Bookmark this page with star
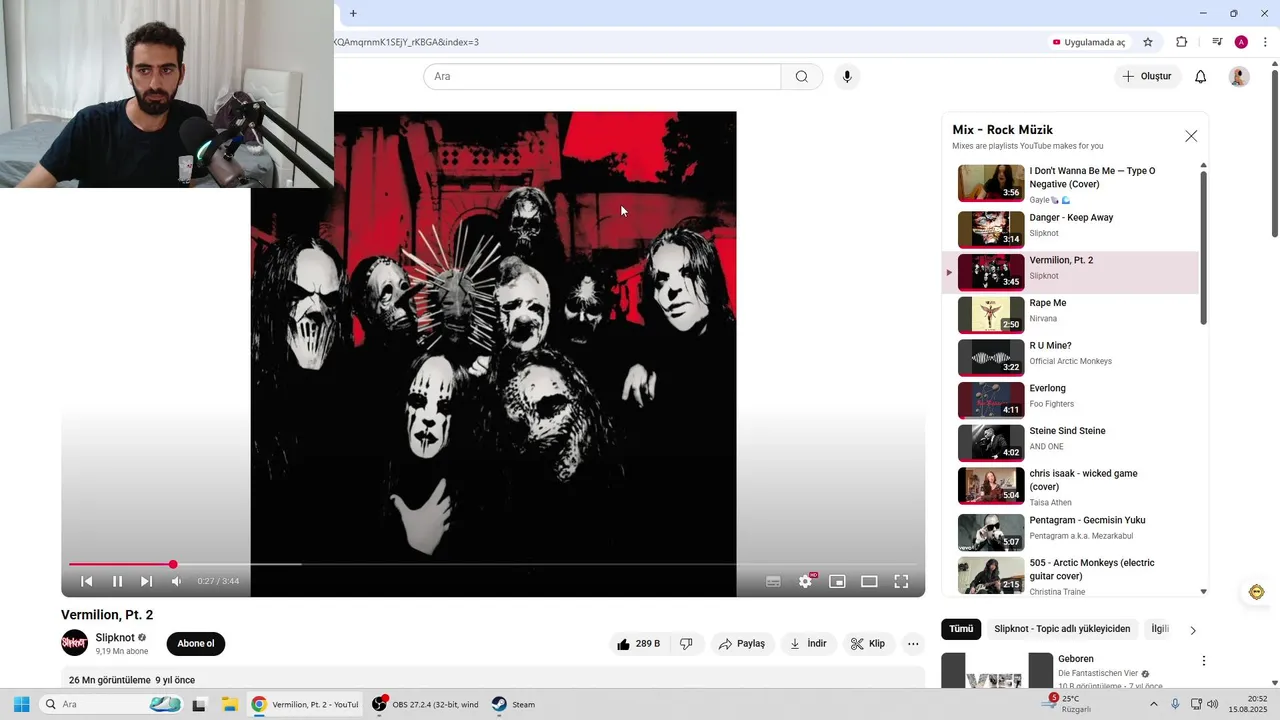1280x720 pixels. coord(1148,42)
